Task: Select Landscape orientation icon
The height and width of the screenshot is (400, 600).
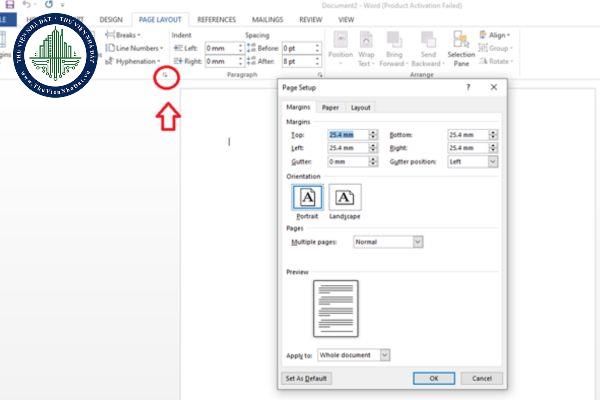Action: point(345,197)
